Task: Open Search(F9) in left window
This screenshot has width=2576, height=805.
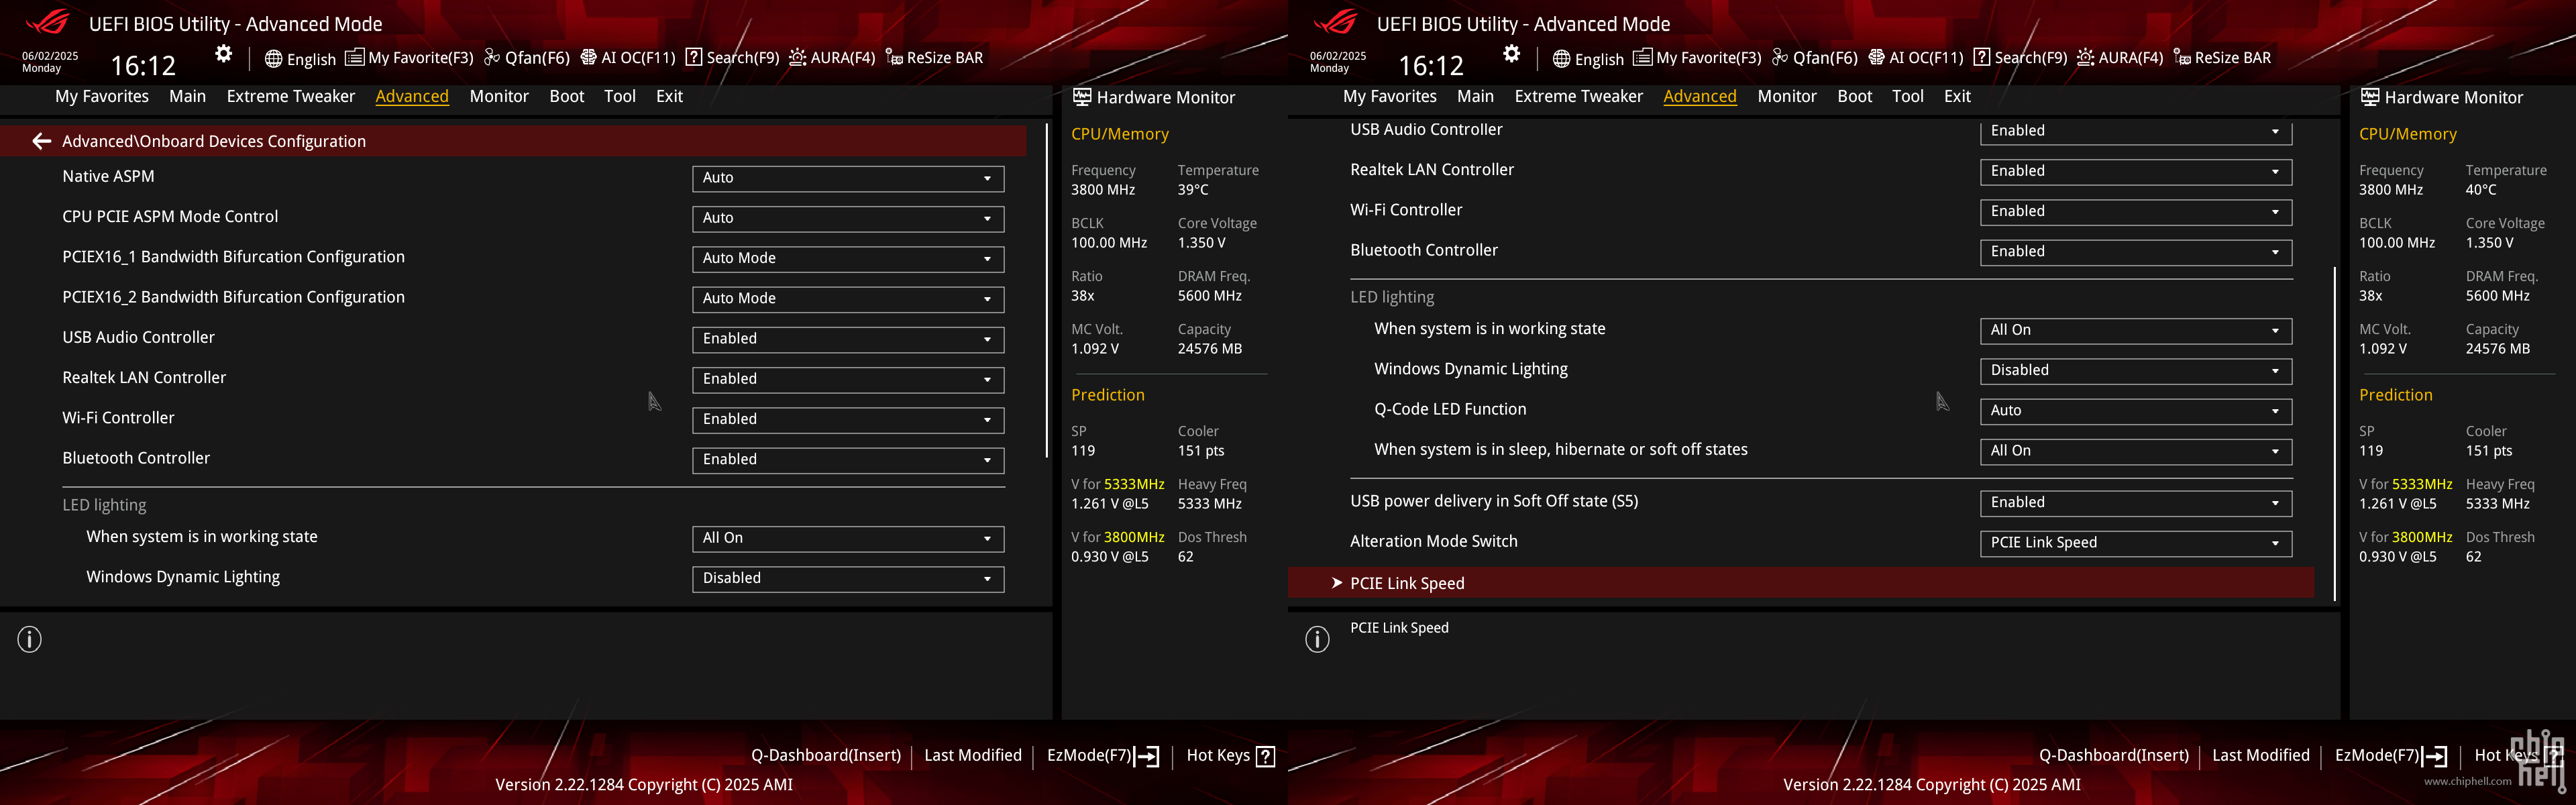Action: click(x=732, y=58)
